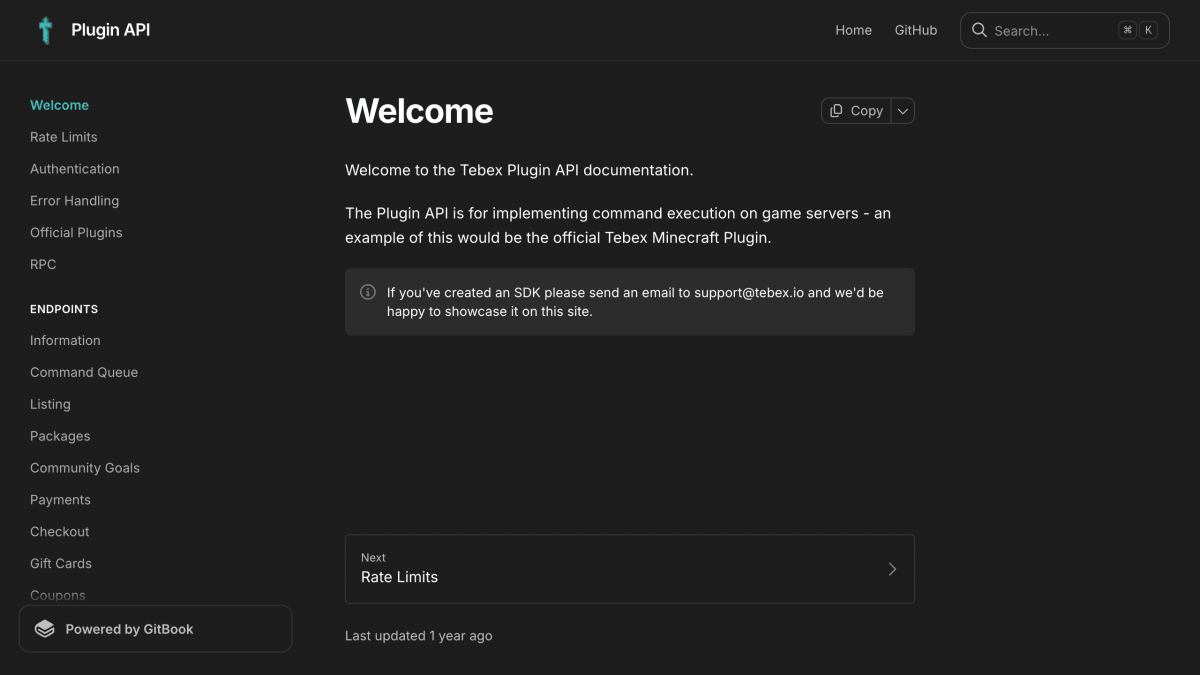Open Rate Limits in the sidebar
The width and height of the screenshot is (1200, 675).
[x=64, y=137]
